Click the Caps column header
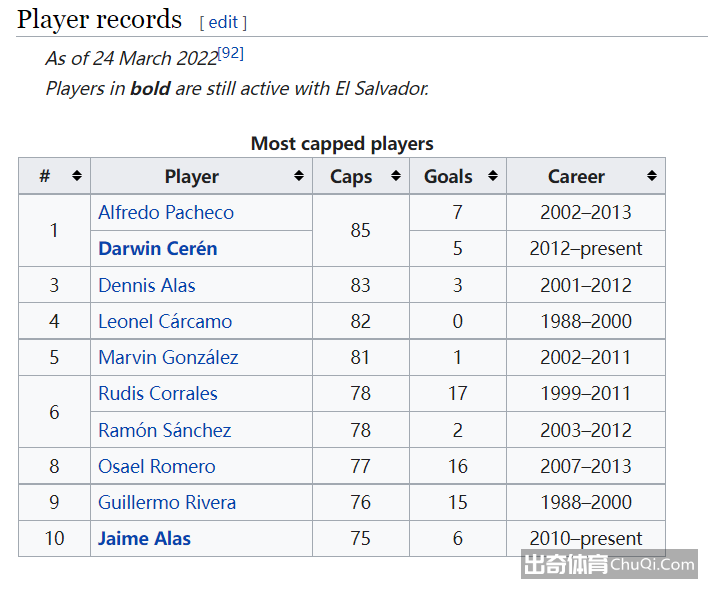This screenshot has width=708, height=589. pos(351,177)
